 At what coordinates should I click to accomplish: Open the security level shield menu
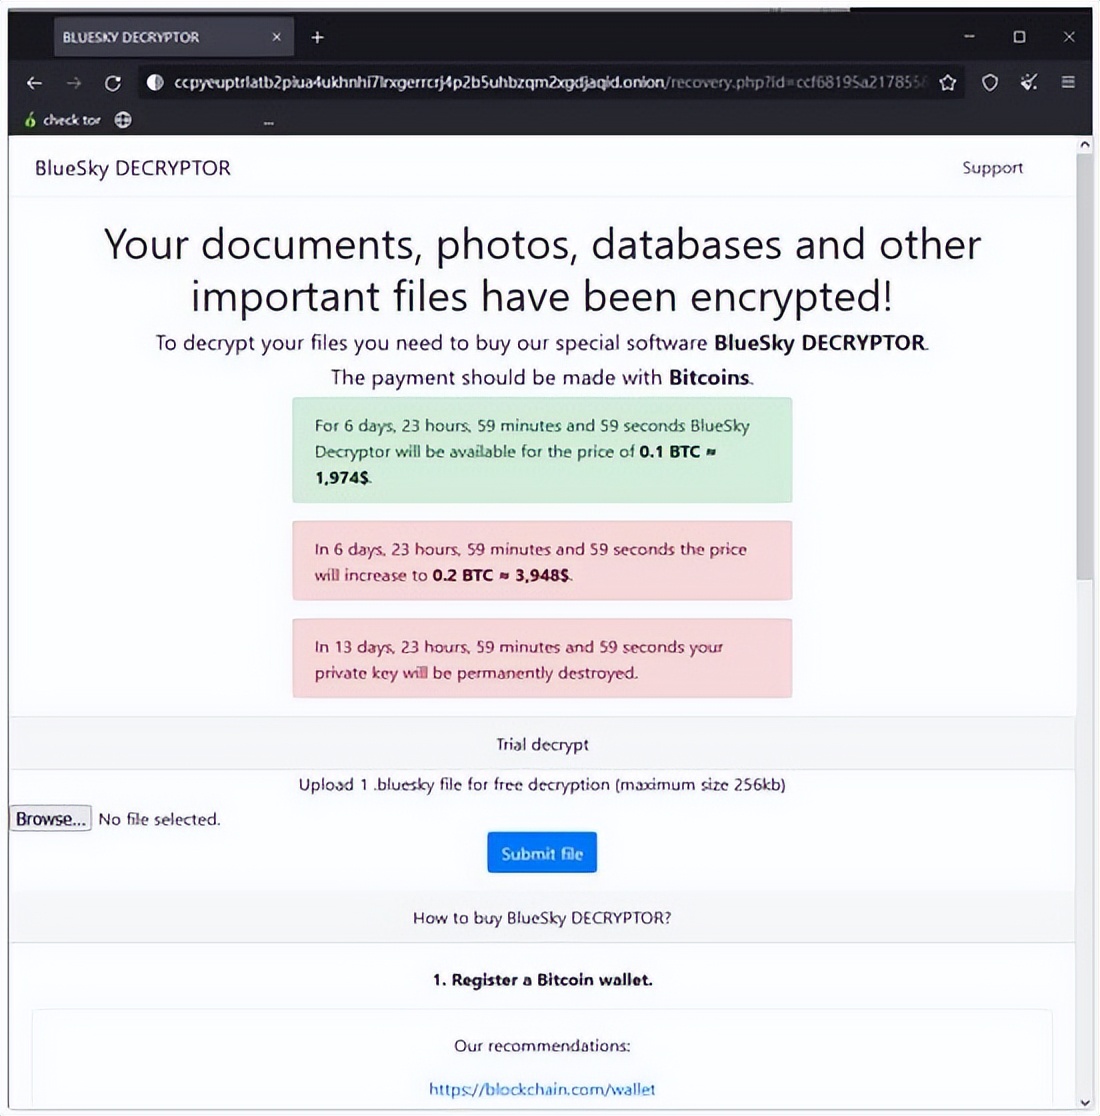click(x=990, y=83)
